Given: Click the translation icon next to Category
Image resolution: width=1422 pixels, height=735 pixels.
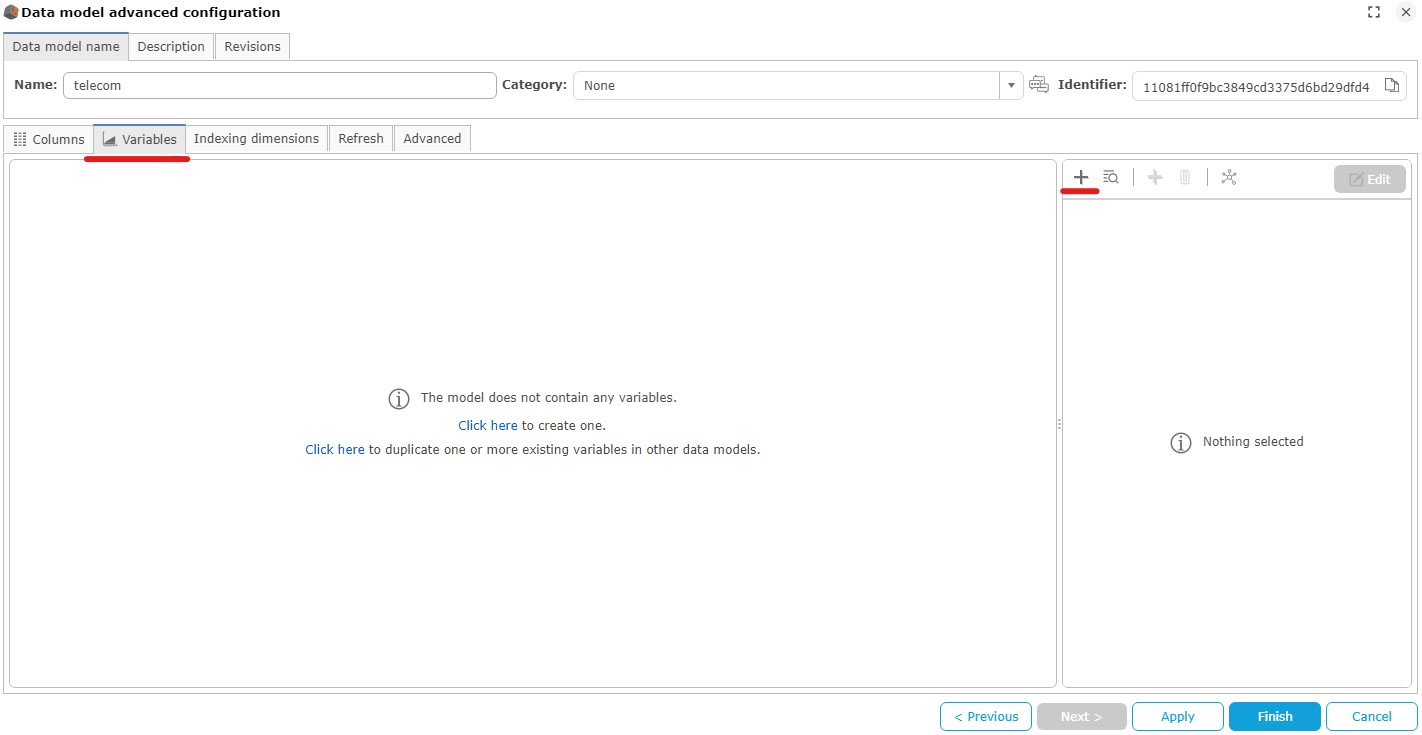Looking at the screenshot, I should 1039,85.
